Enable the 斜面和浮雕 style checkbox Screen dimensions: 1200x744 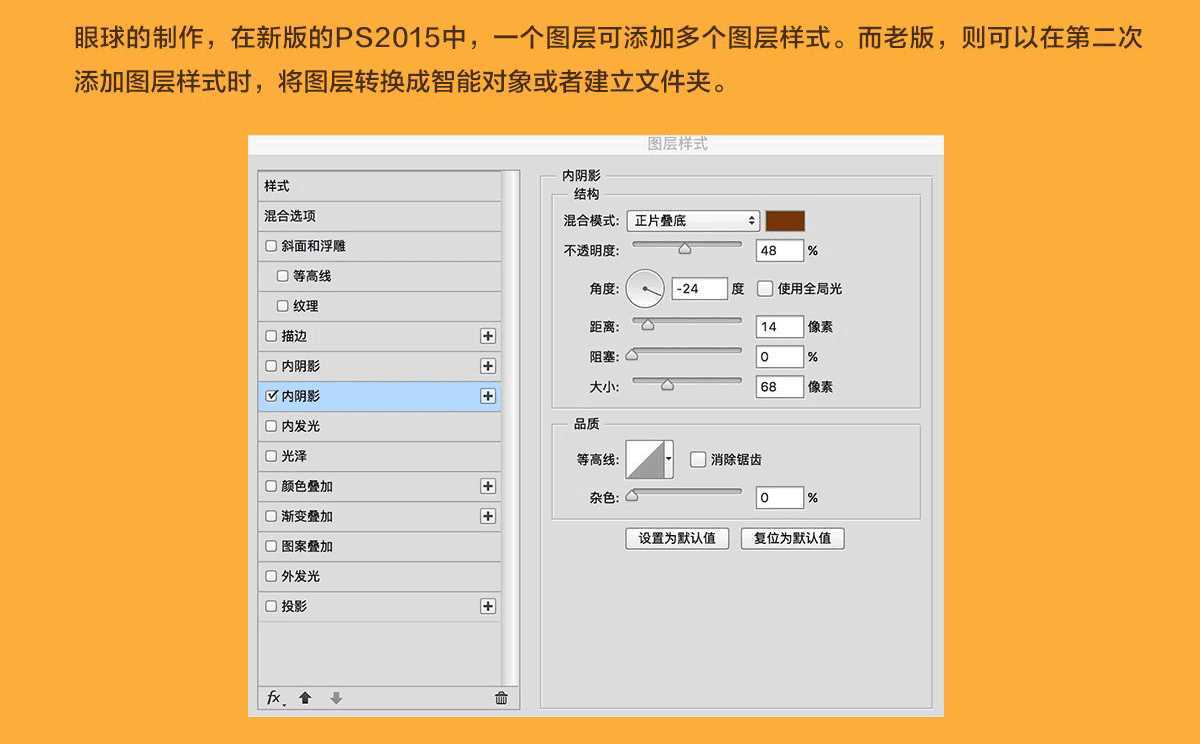click(271, 245)
